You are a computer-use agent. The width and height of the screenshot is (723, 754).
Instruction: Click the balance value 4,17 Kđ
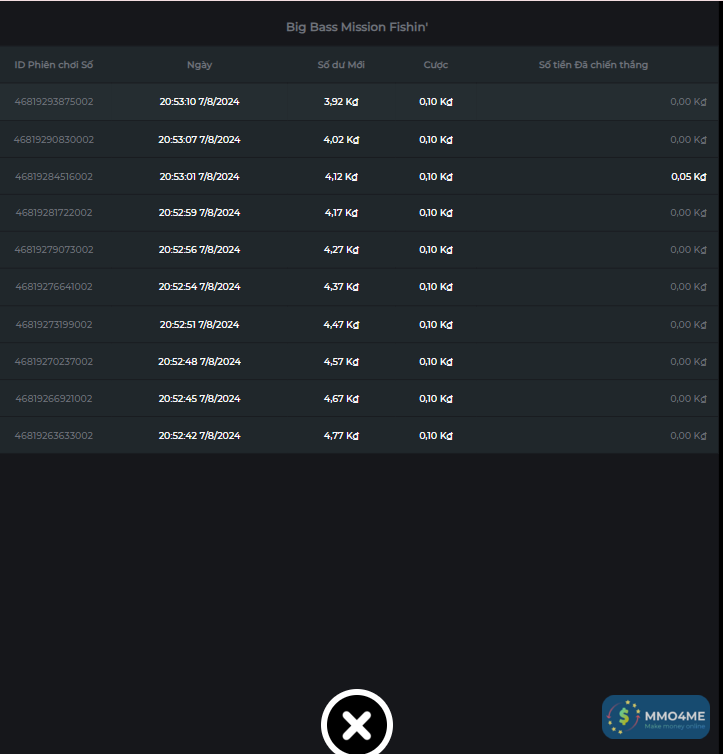click(341, 213)
